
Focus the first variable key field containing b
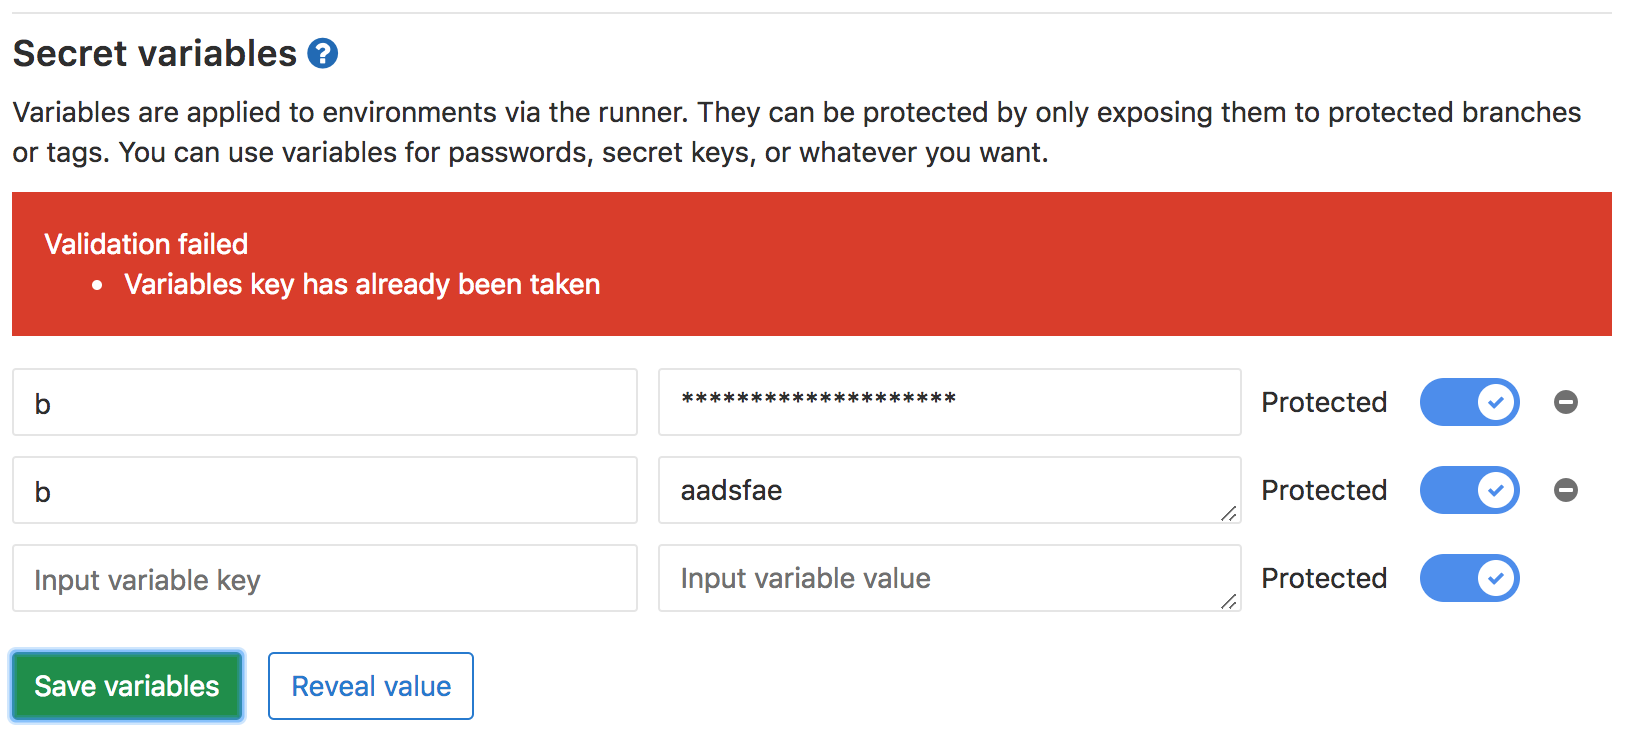[x=325, y=402]
